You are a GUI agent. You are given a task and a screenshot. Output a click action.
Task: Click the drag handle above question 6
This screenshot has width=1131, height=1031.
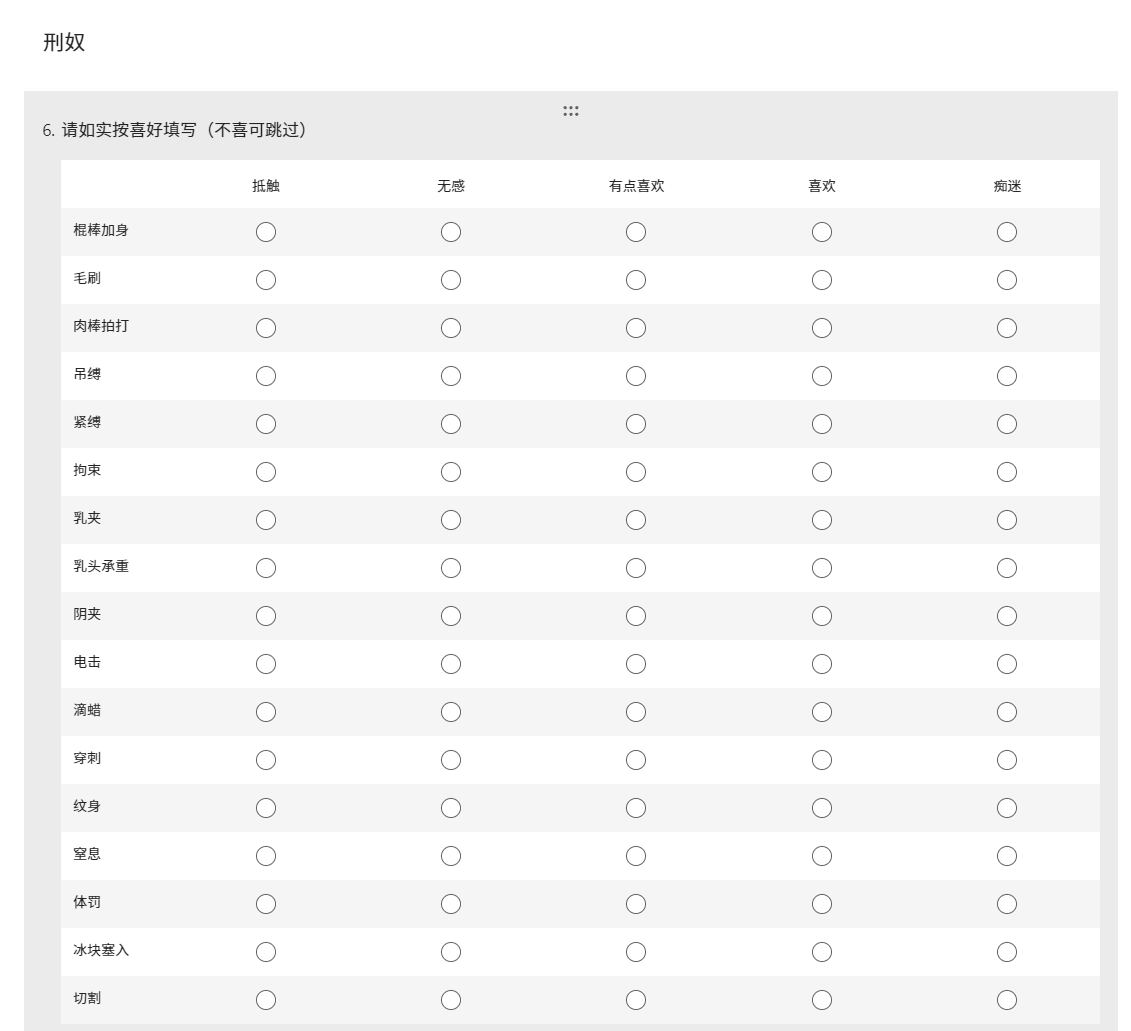[x=571, y=111]
